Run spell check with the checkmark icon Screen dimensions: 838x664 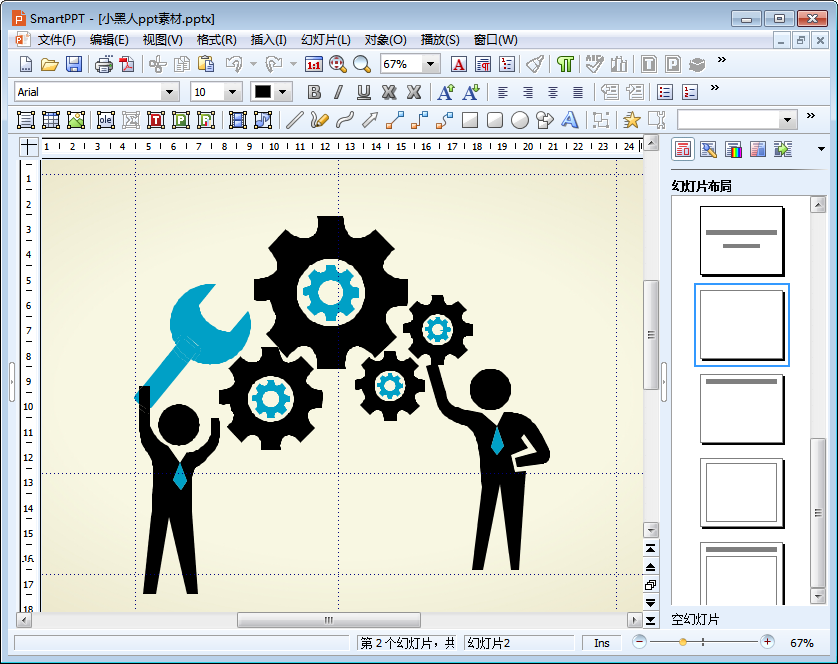point(594,64)
